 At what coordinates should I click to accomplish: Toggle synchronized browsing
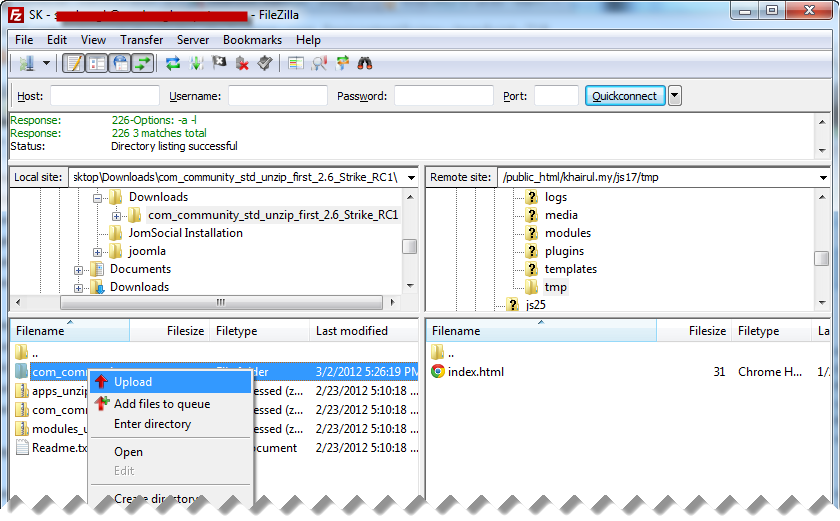[342, 63]
